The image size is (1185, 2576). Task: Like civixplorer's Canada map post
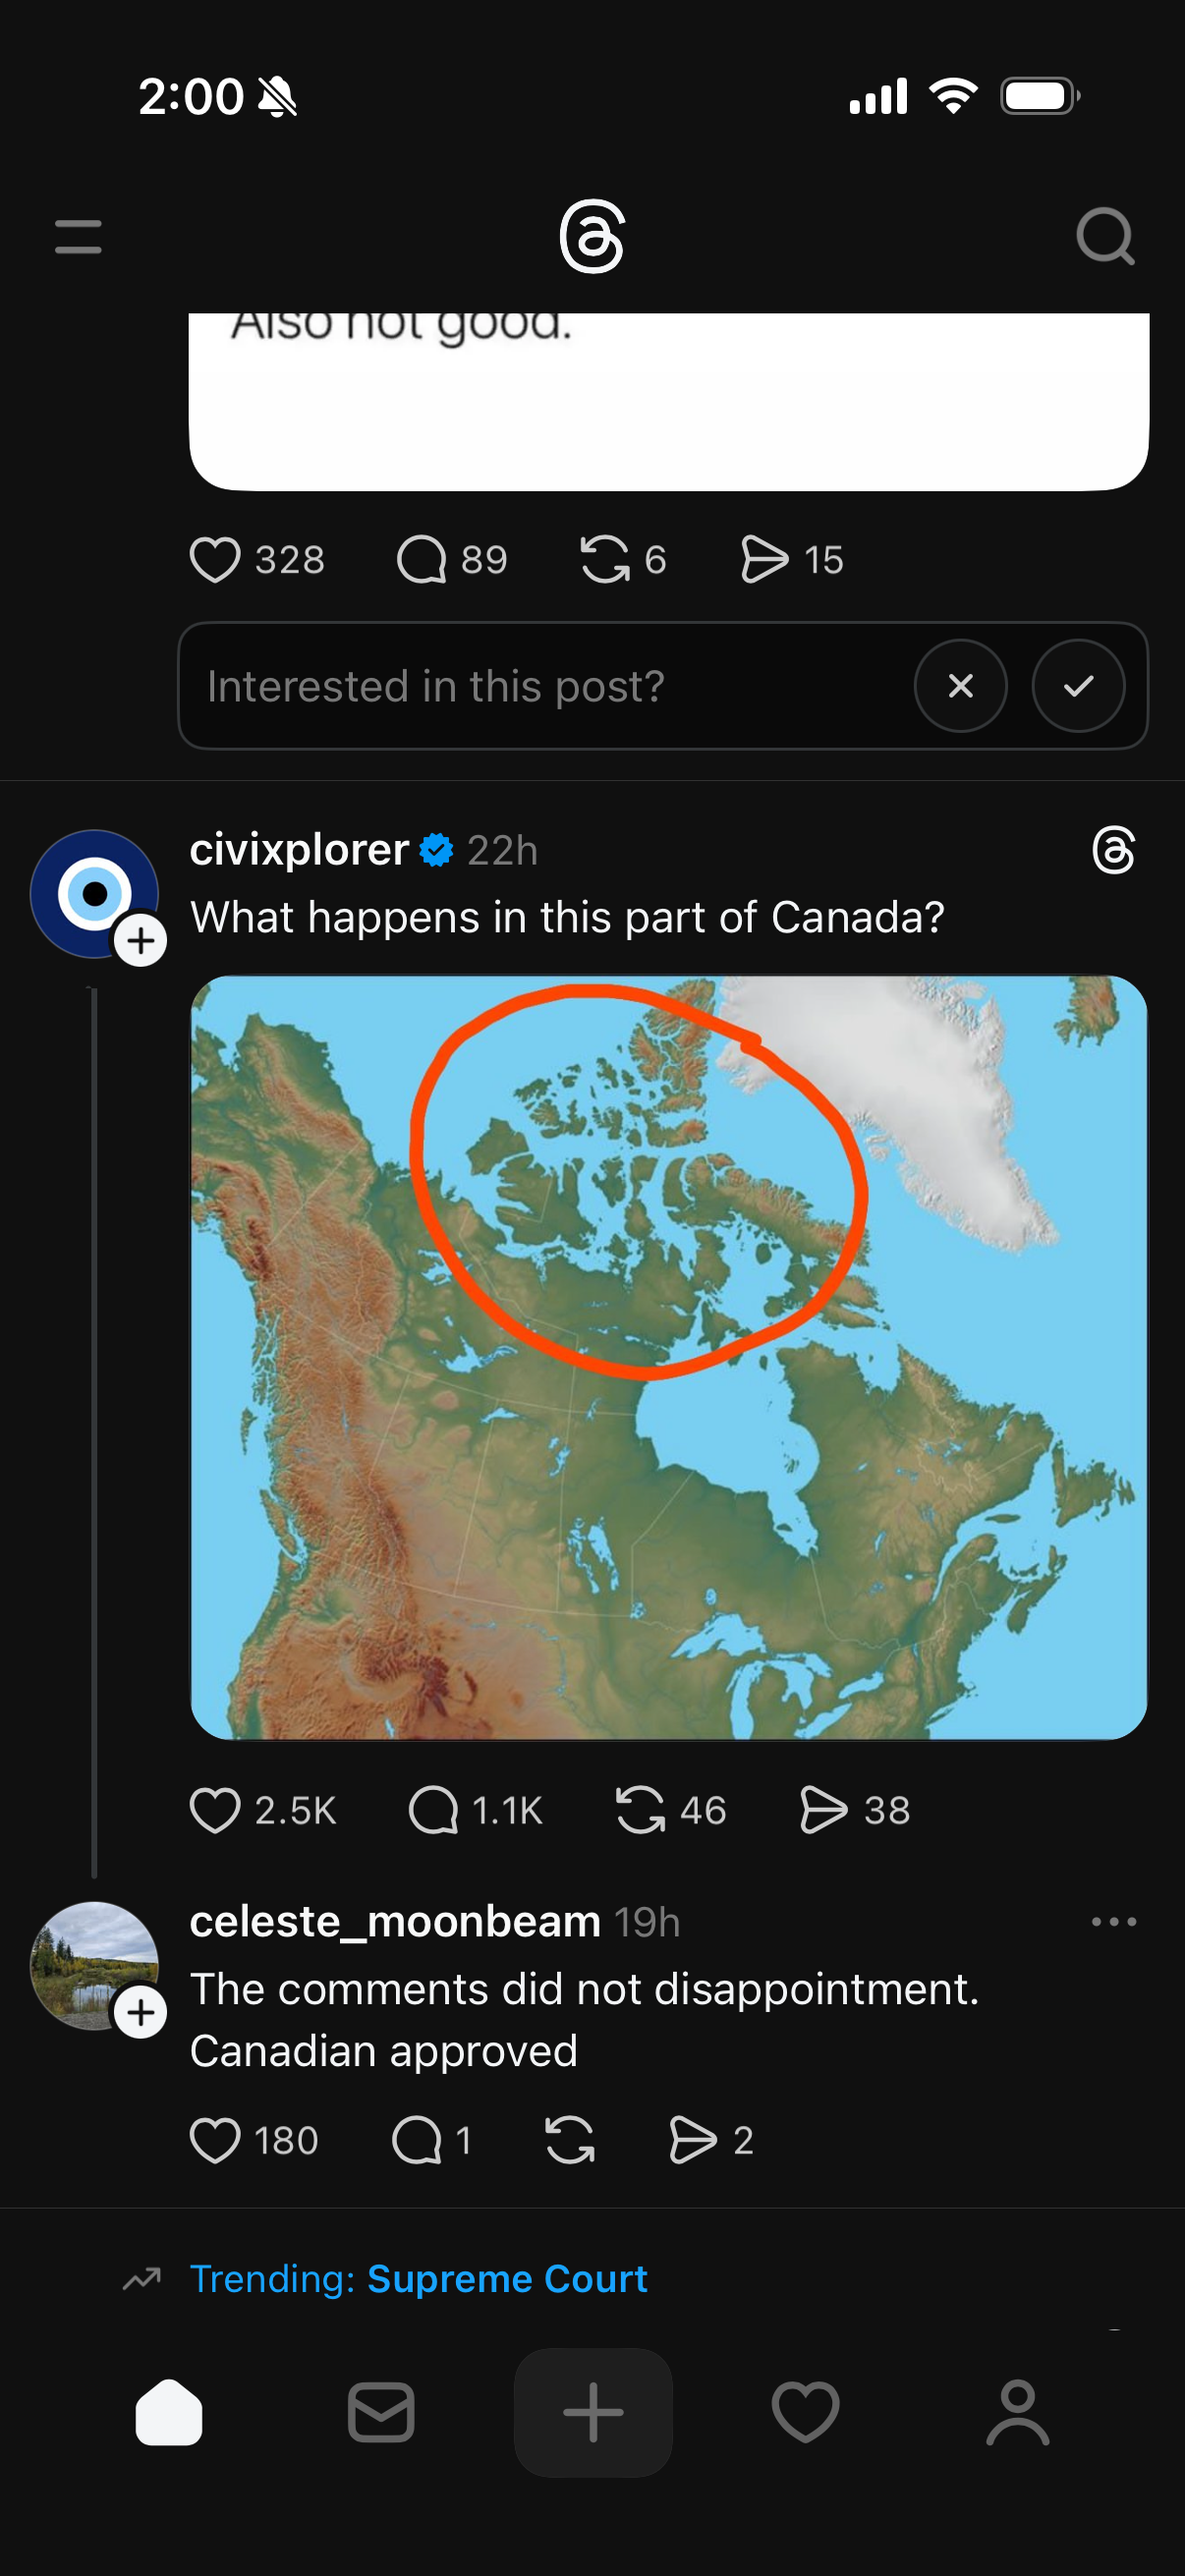pyautogui.click(x=215, y=1810)
